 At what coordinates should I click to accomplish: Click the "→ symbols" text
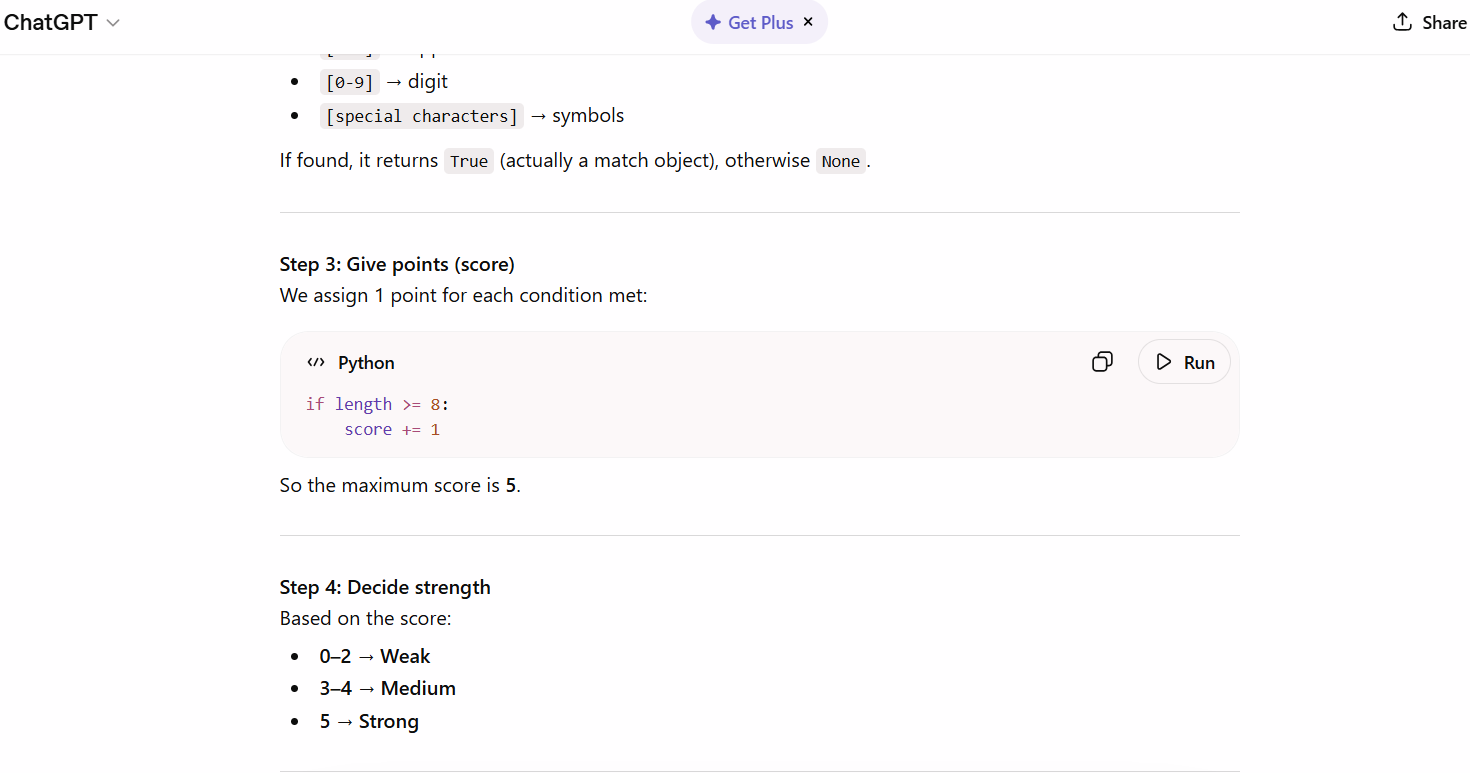click(577, 116)
